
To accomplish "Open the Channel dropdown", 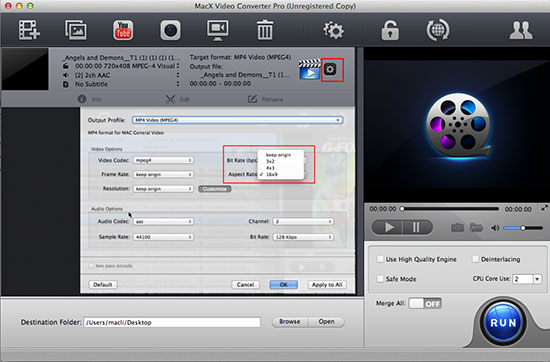I will 303,221.
